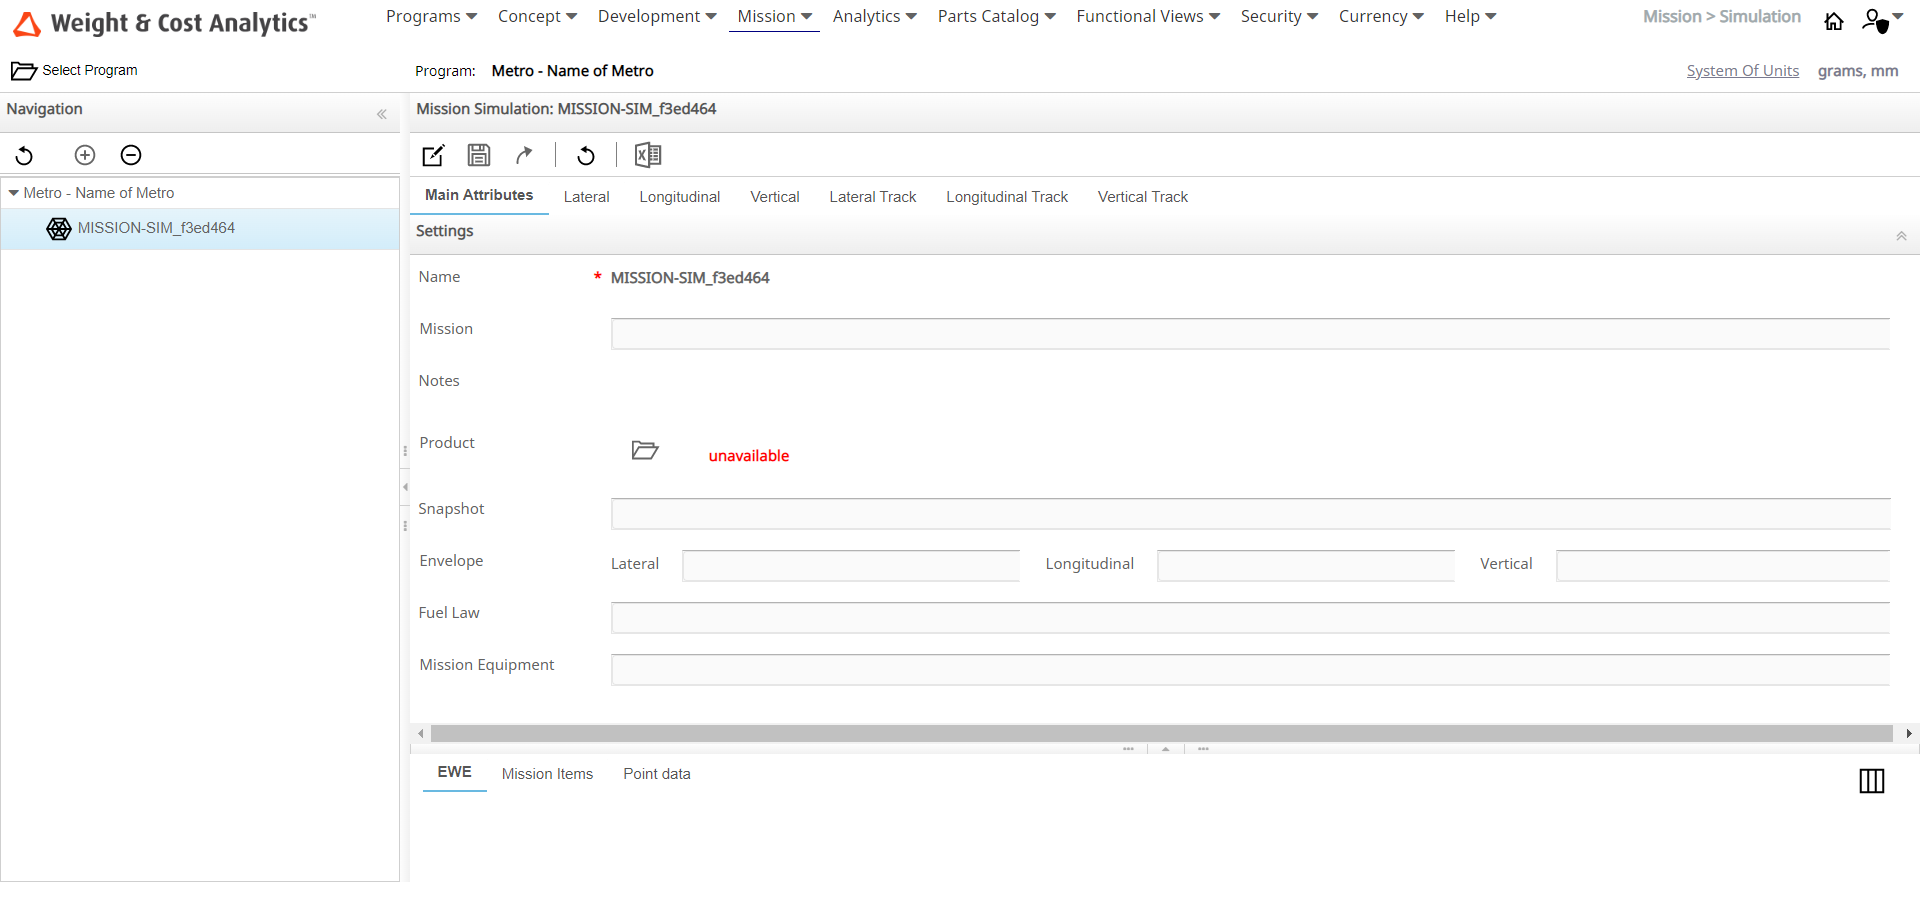This screenshot has width=1920, height=898.
Task: Switch to the Mission Items tab
Action: pyautogui.click(x=547, y=774)
